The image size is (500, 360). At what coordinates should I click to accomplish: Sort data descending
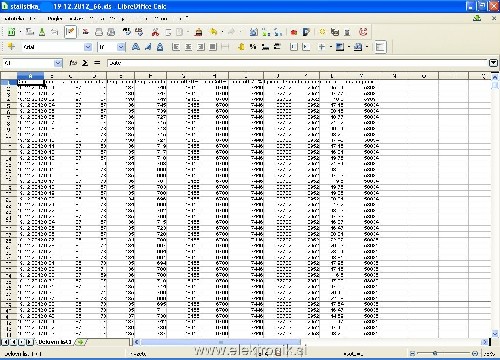tap(278, 32)
